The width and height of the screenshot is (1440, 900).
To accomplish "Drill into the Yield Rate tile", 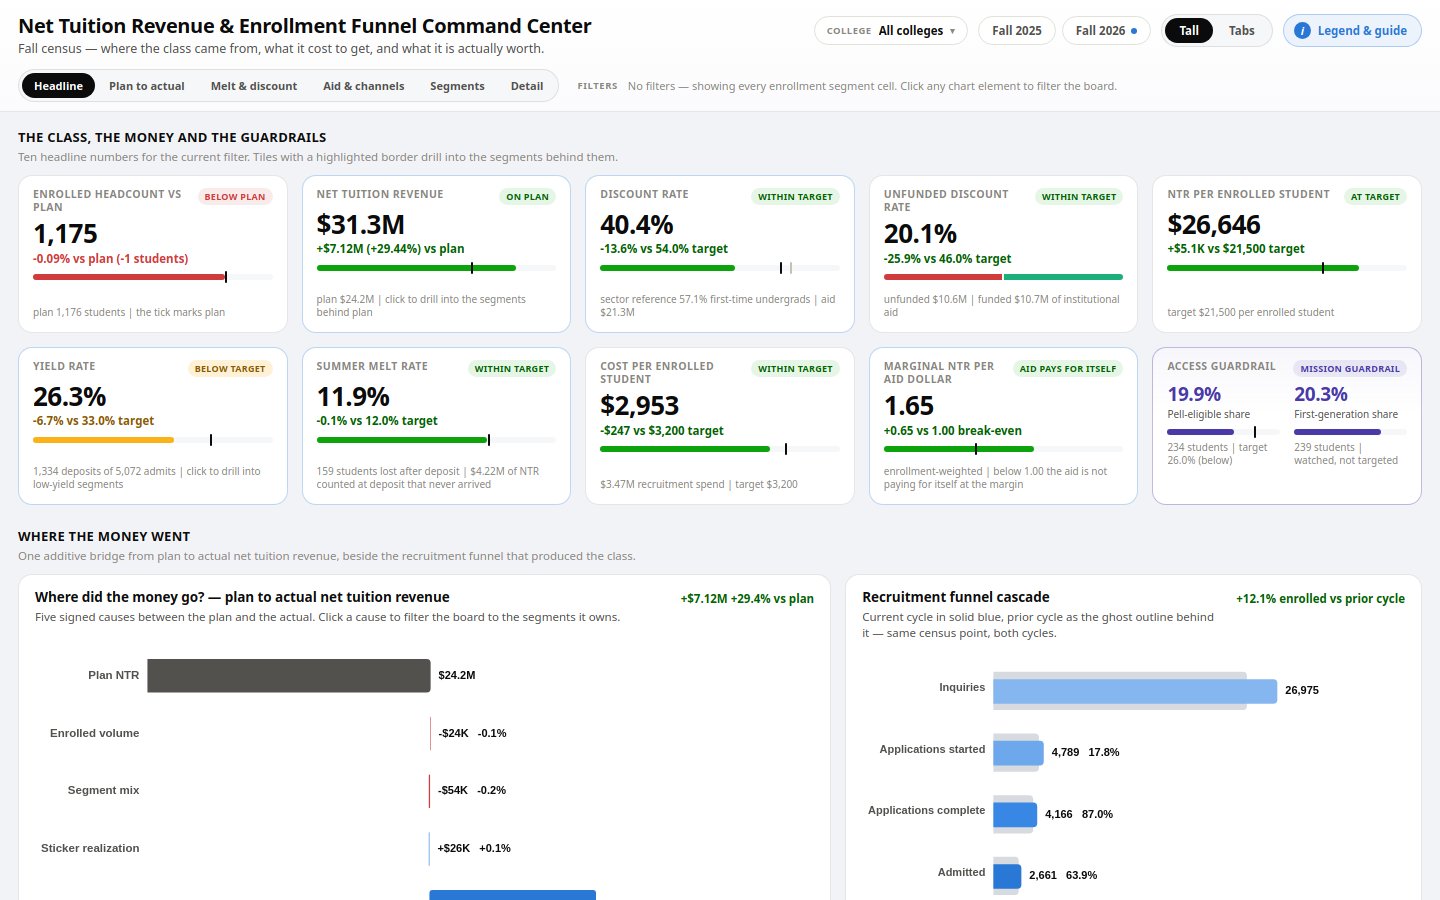I will pyautogui.click(x=153, y=426).
